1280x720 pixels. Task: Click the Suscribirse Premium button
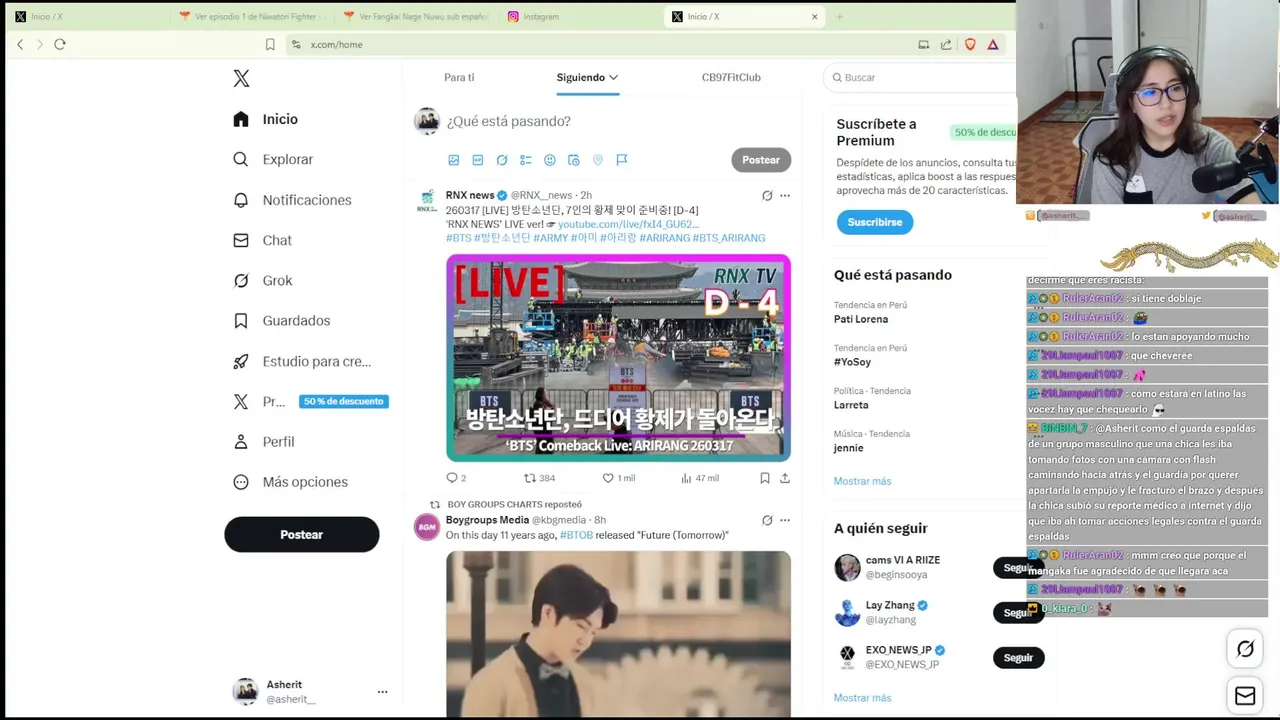click(x=875, y=222)
